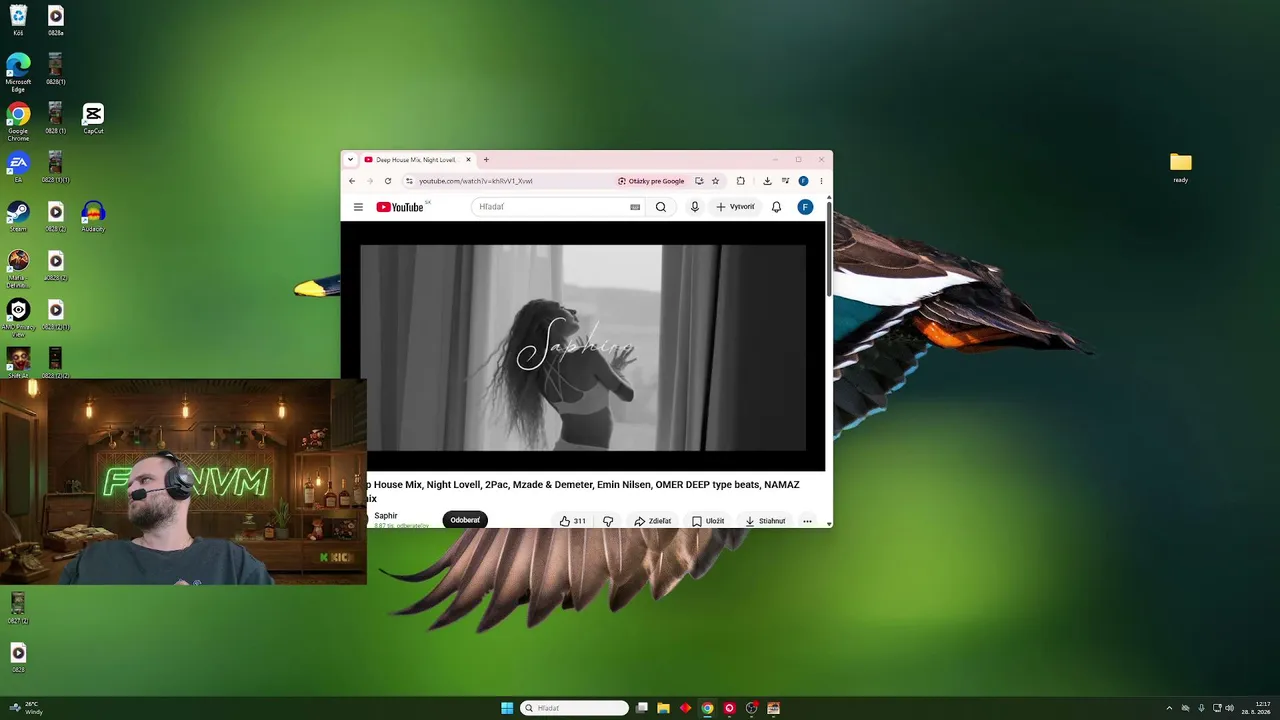
Task: Download the video with Stiahnuť
Action: tap(765, 521)
